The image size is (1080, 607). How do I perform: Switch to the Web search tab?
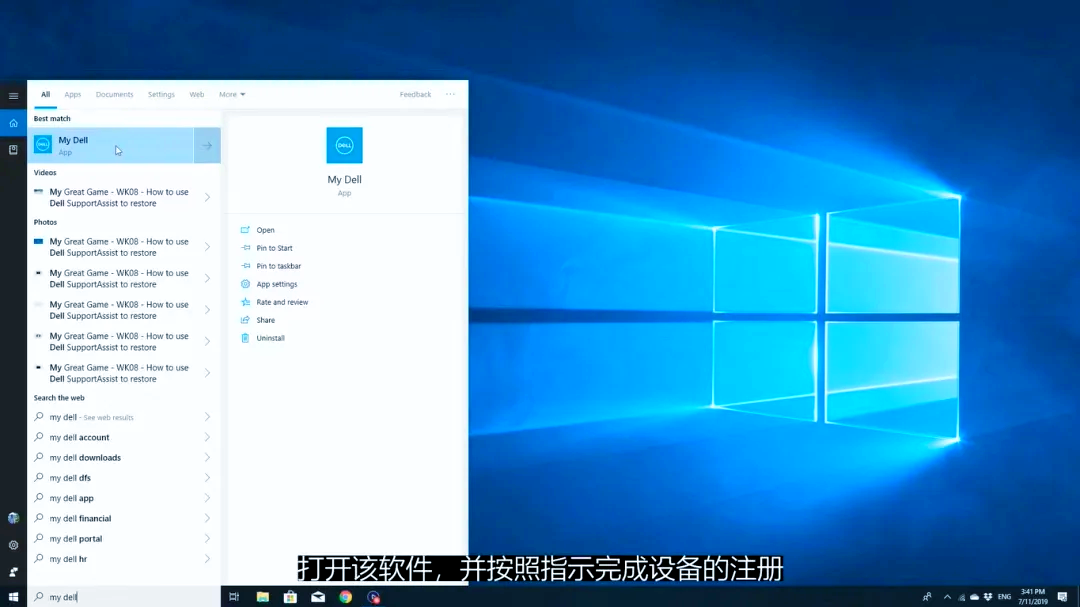point(197,94)
